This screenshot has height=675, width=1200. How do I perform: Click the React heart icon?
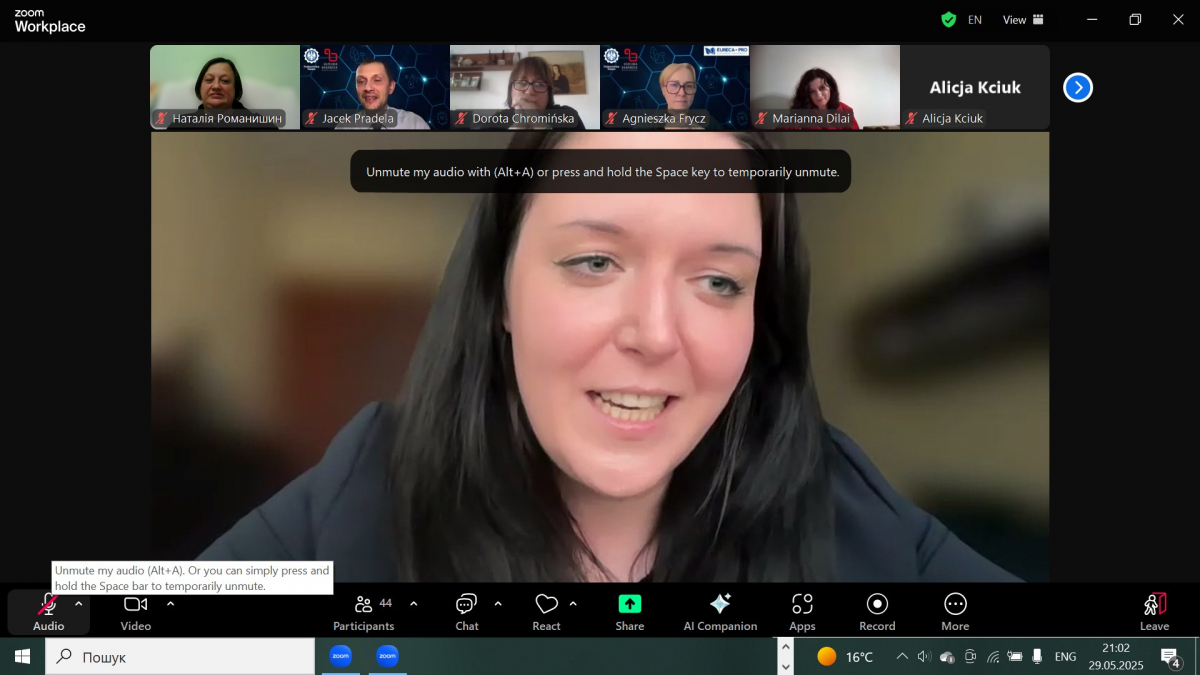pyautogui.click(x=546, y=605)
